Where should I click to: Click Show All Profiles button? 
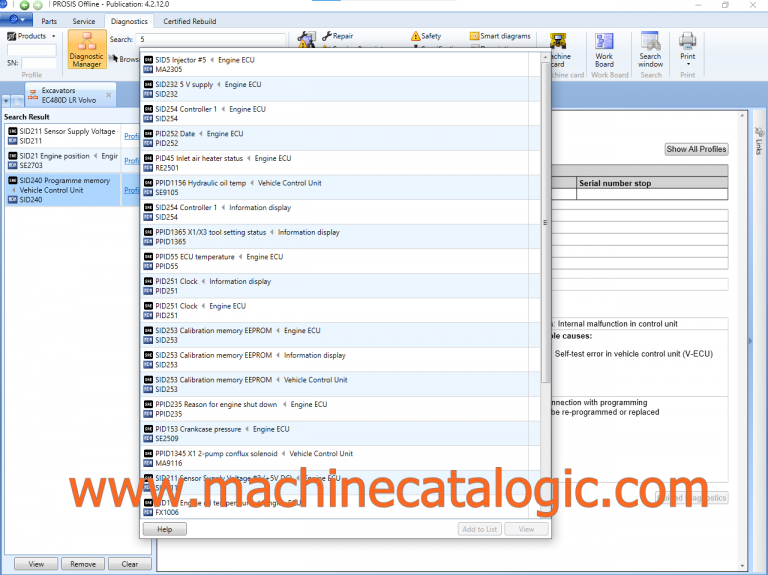696,149
